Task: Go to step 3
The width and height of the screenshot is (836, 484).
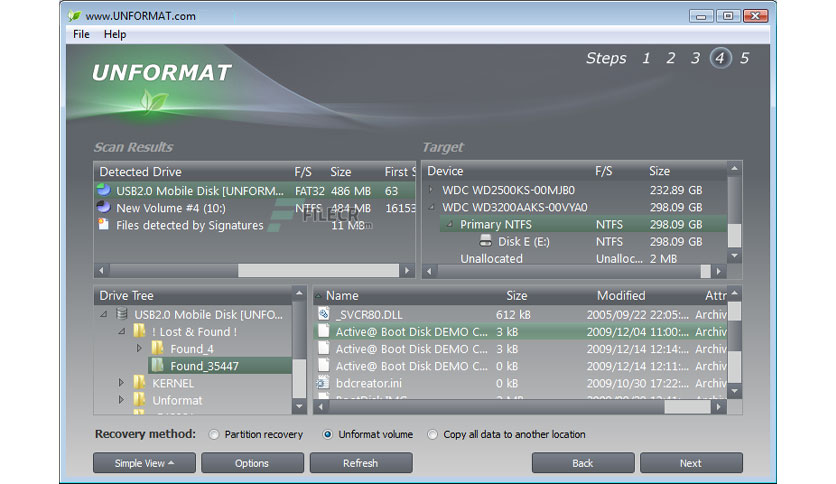Action: (695, 58)
